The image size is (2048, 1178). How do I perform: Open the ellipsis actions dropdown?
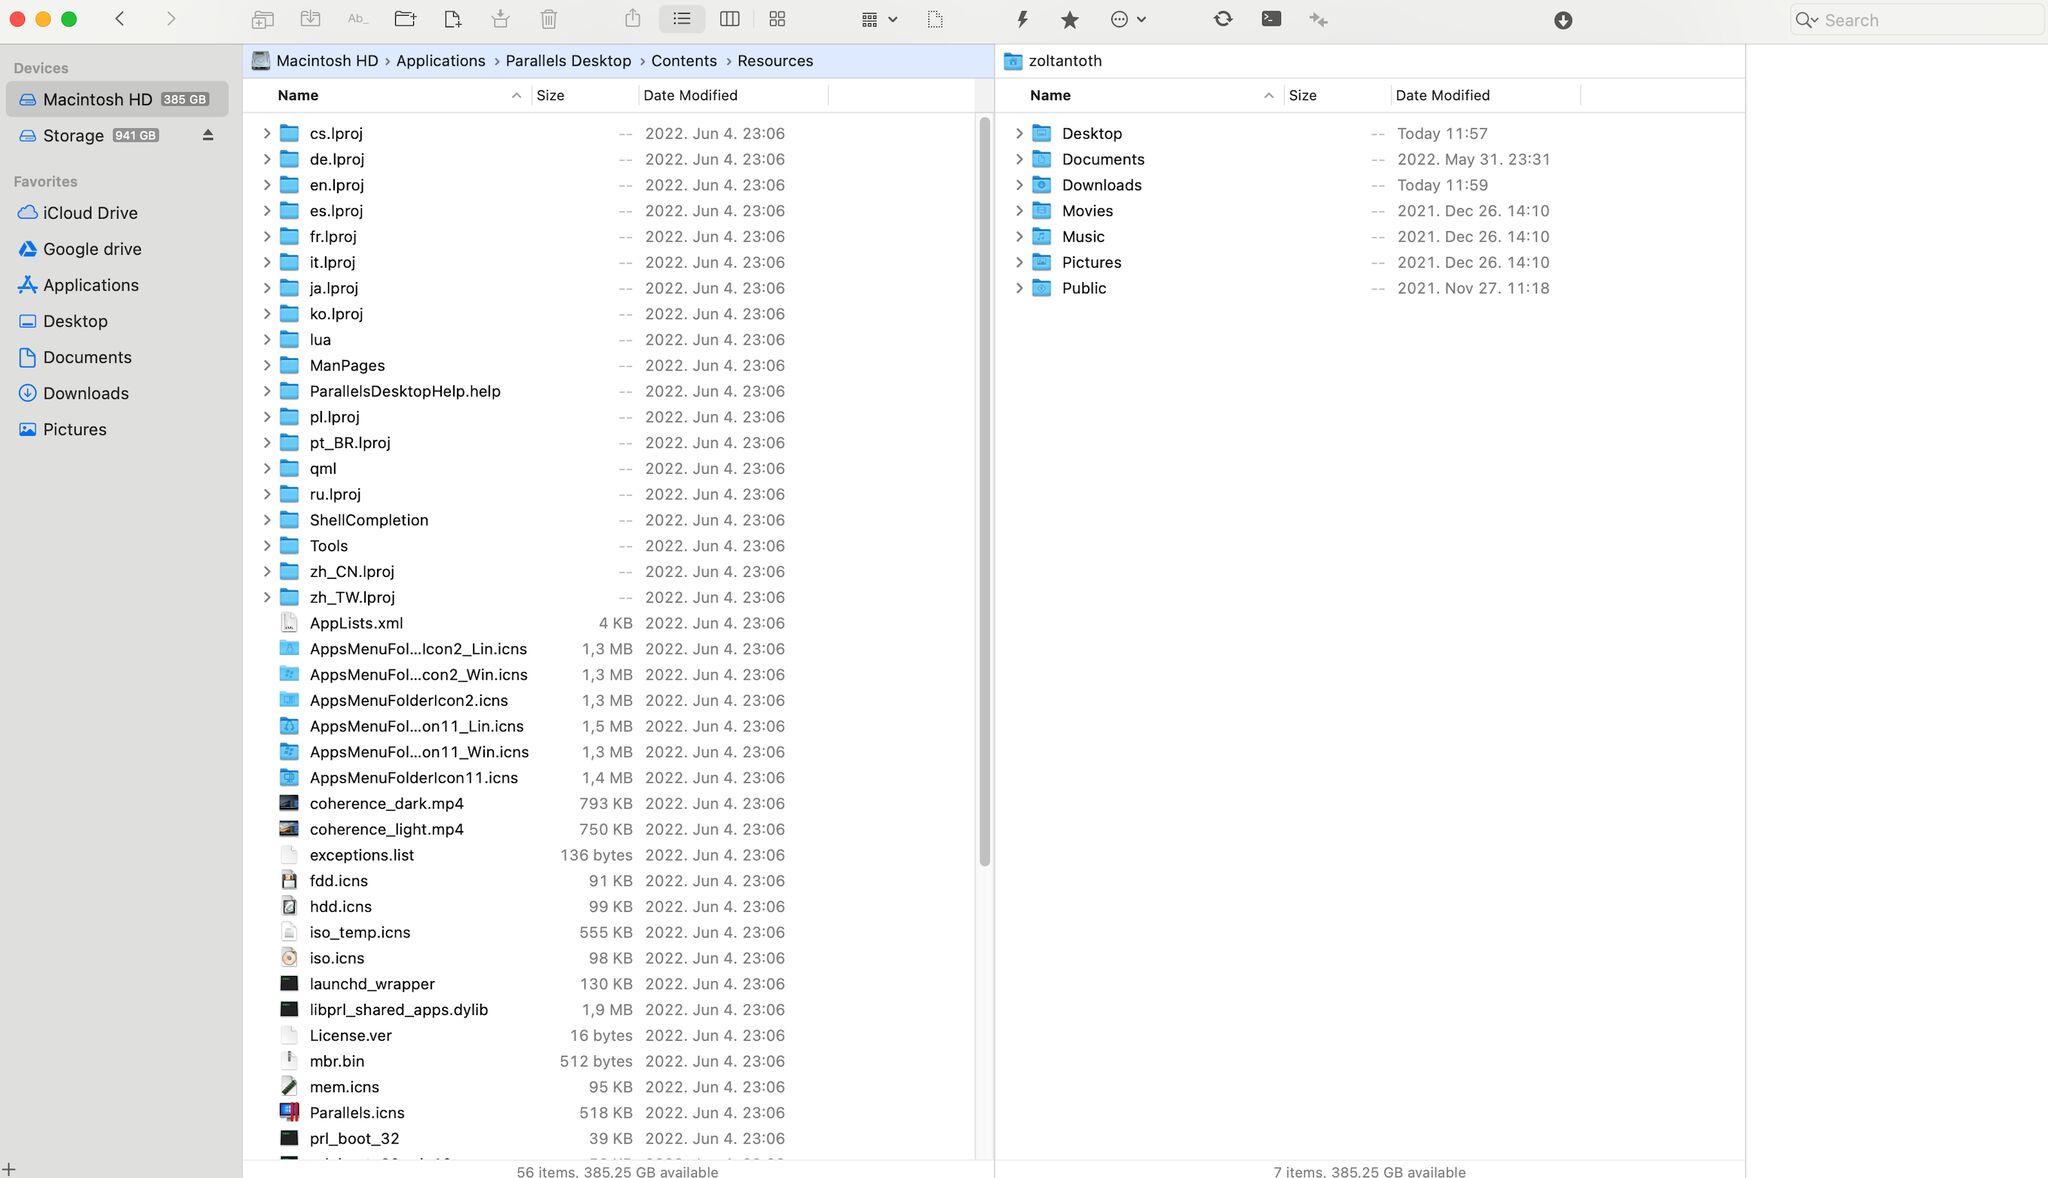[x=1128, y=19]
